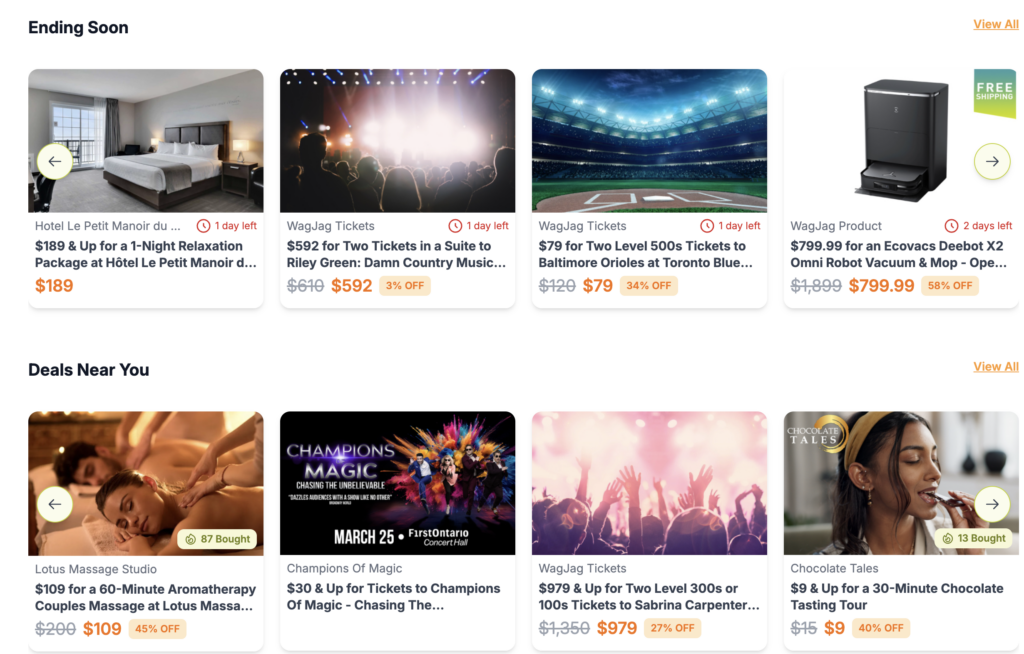Click the Chocolate Tasting Tour deal title
This screenshot has width=1024, height=654.
[896, 597]
